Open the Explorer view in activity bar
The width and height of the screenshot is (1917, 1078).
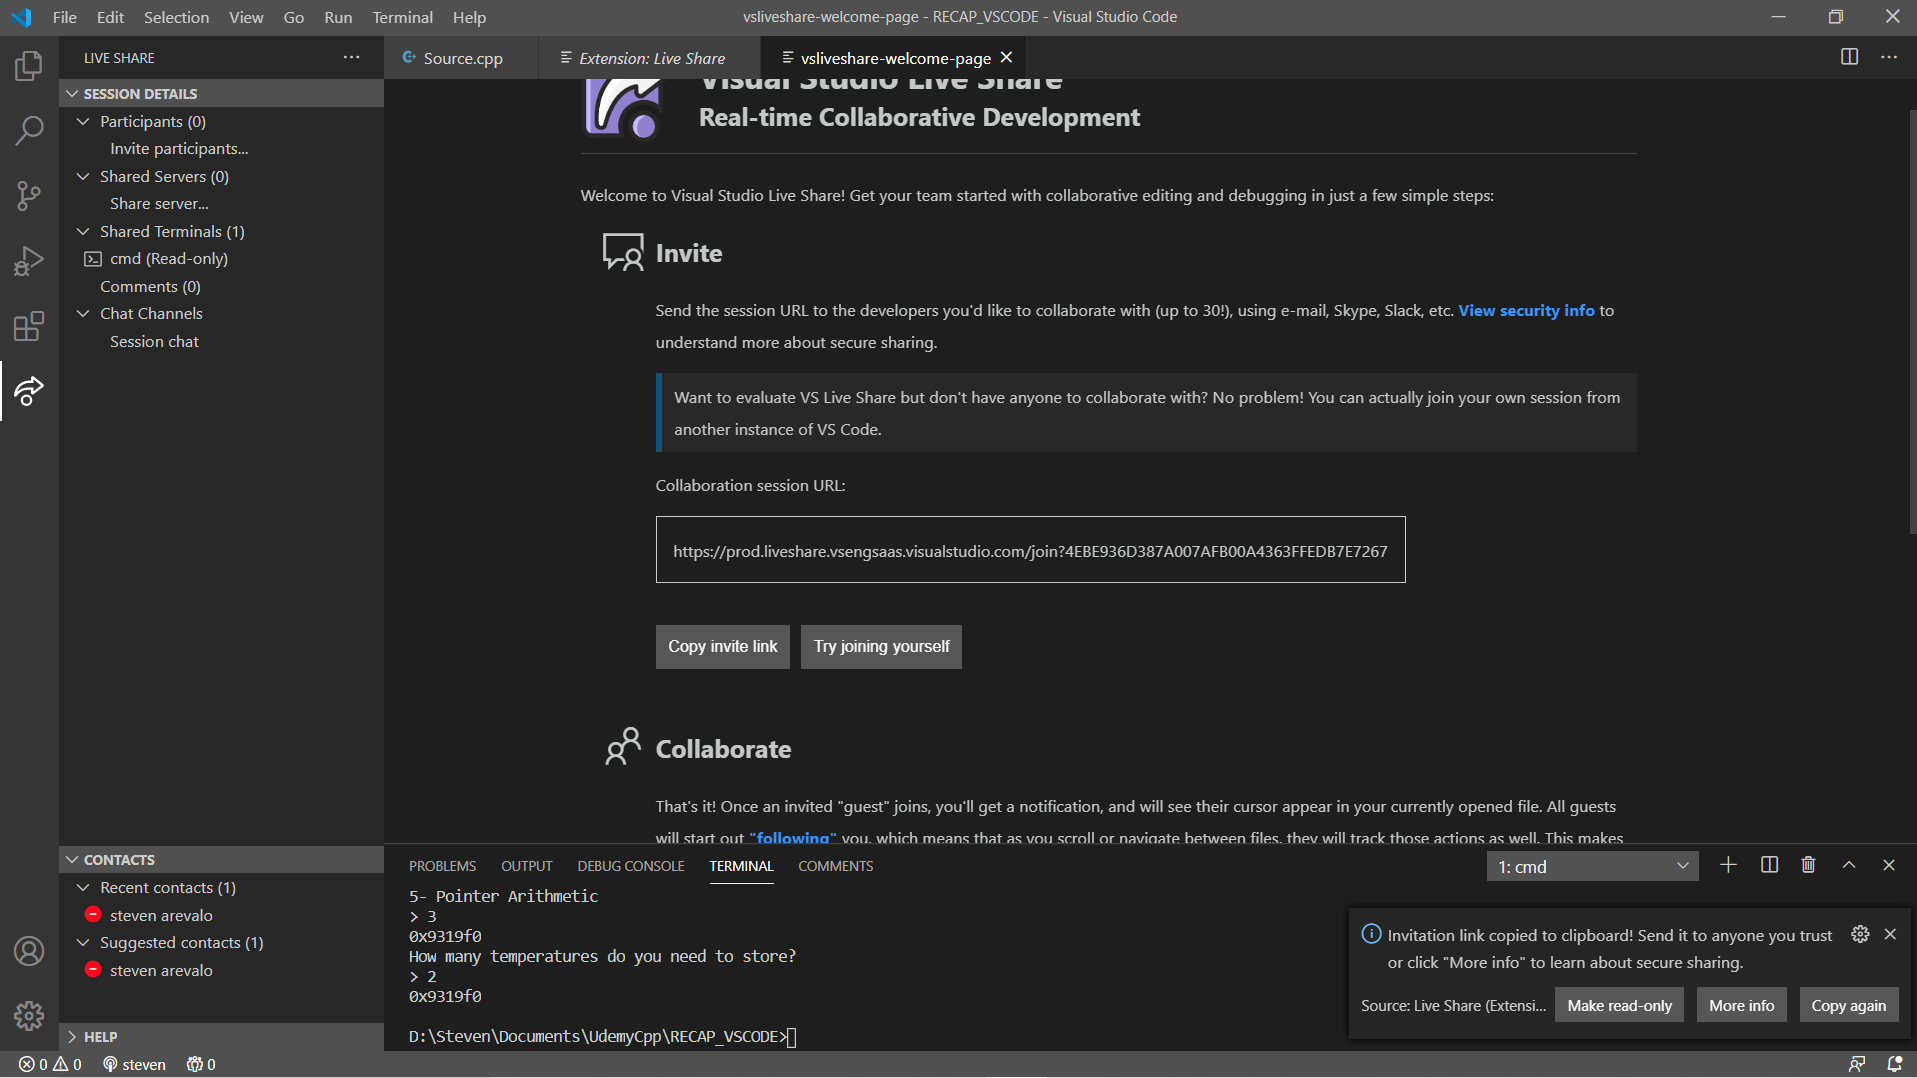(x=29, y=66)
